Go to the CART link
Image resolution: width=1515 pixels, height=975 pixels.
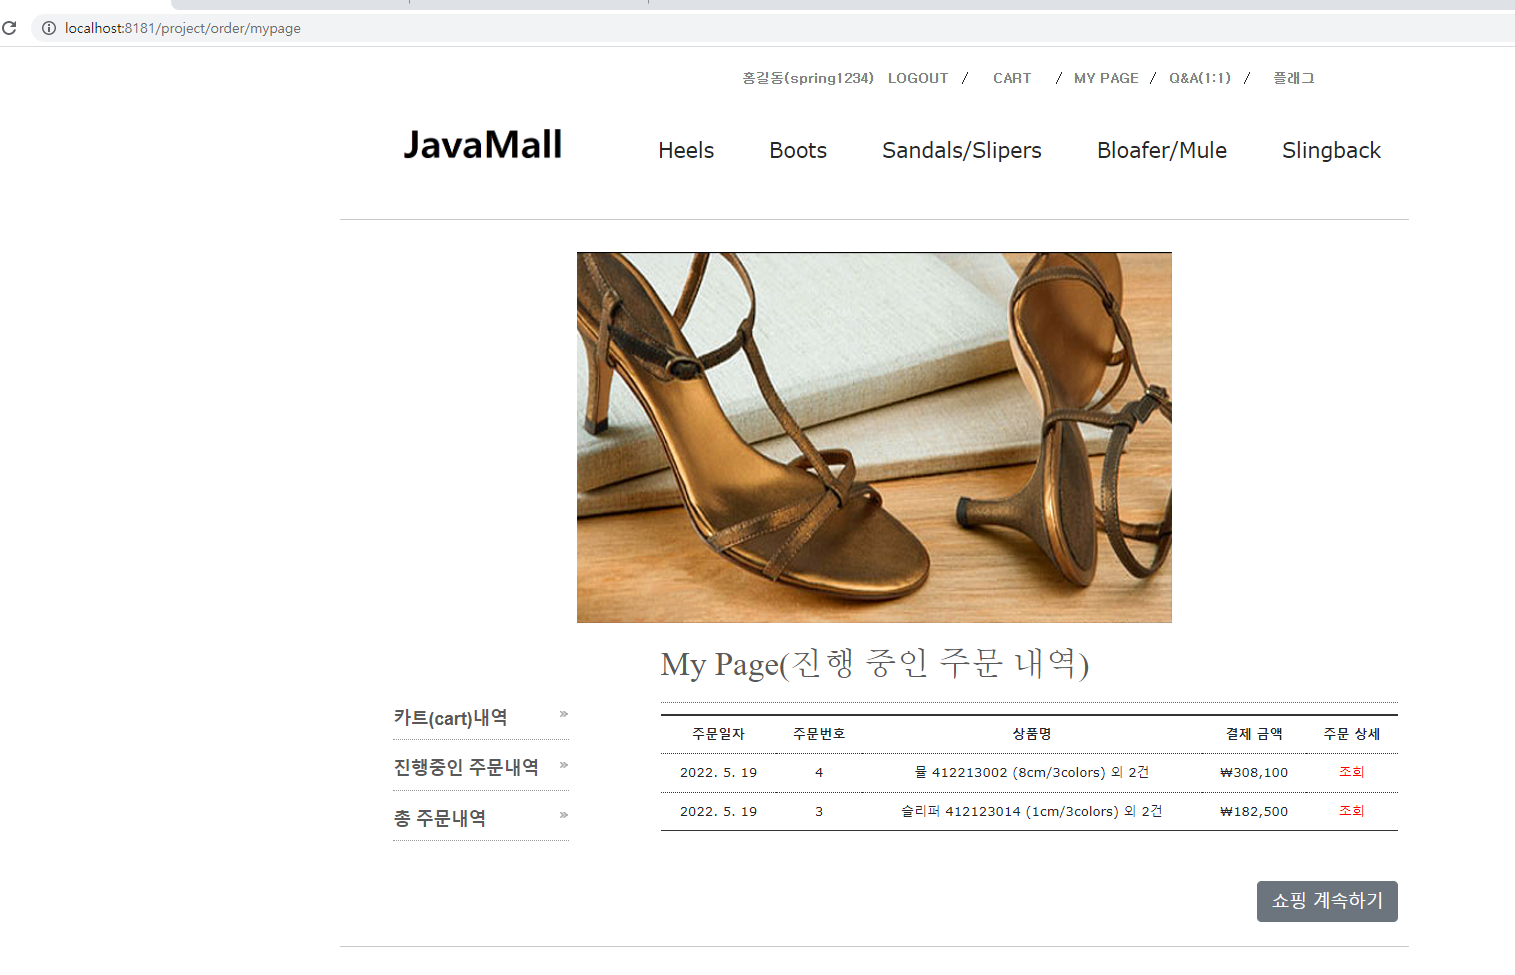1012,78
